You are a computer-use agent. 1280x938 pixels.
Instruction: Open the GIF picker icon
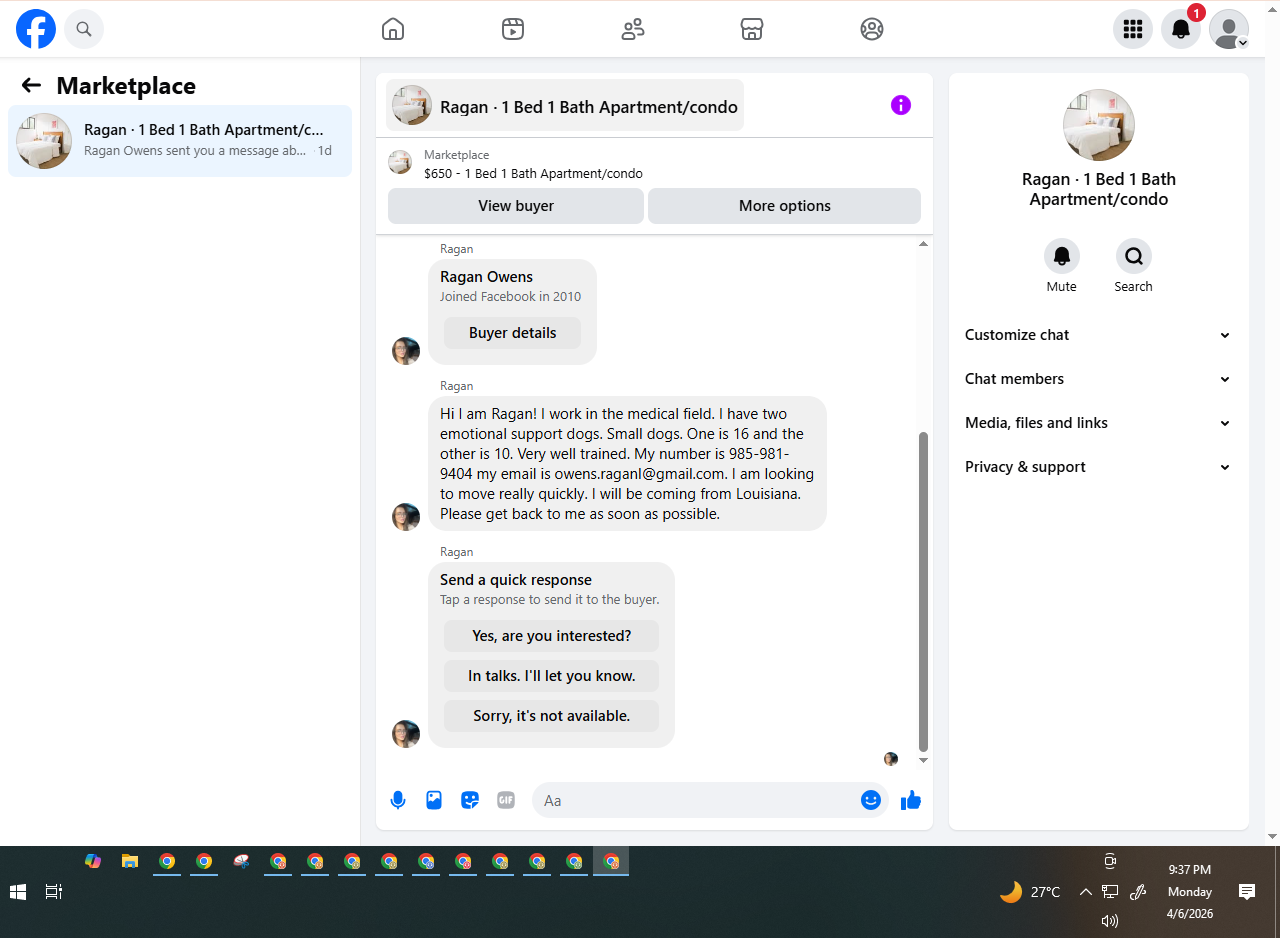tap(506, 800)
